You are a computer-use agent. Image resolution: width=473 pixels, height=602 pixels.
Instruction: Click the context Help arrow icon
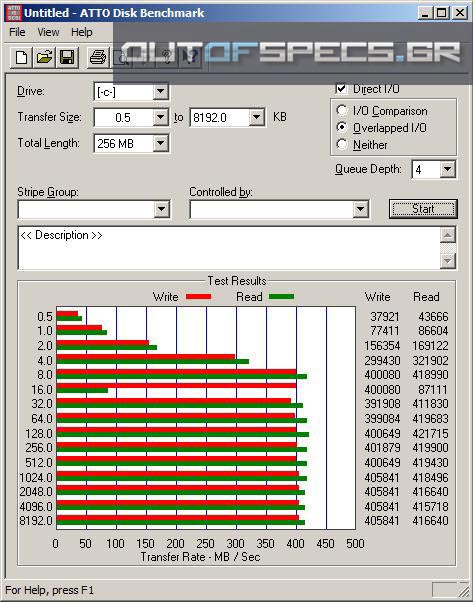pyautogui.click(x=190, y=58)
